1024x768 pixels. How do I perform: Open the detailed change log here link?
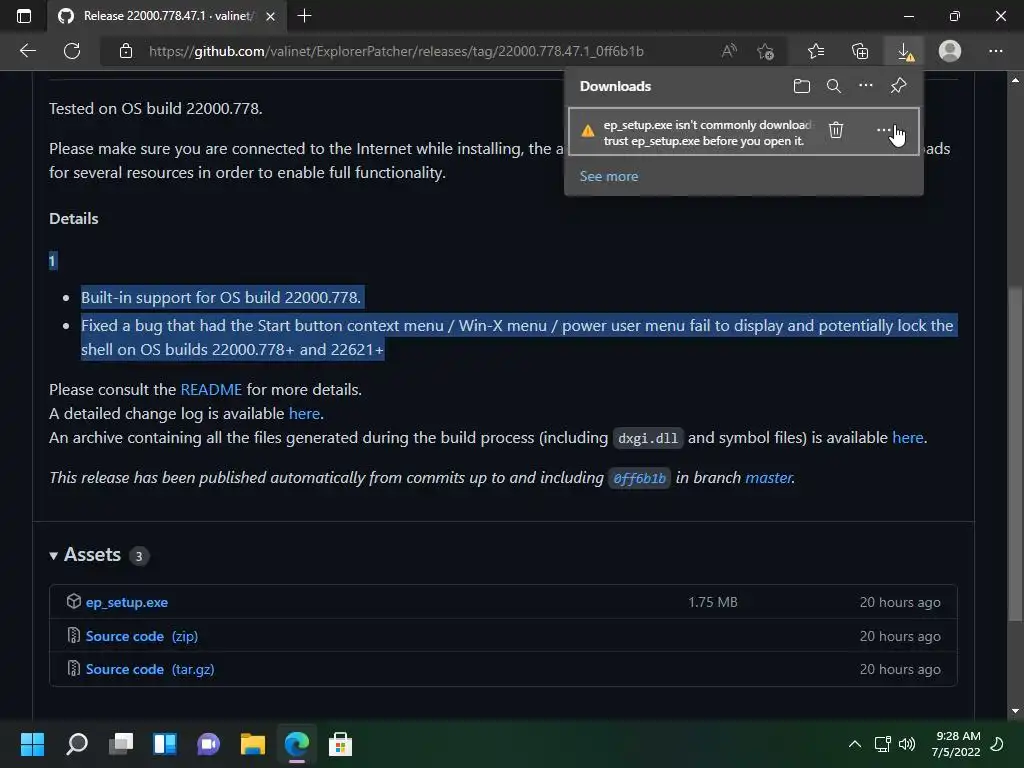click(304, 413)
